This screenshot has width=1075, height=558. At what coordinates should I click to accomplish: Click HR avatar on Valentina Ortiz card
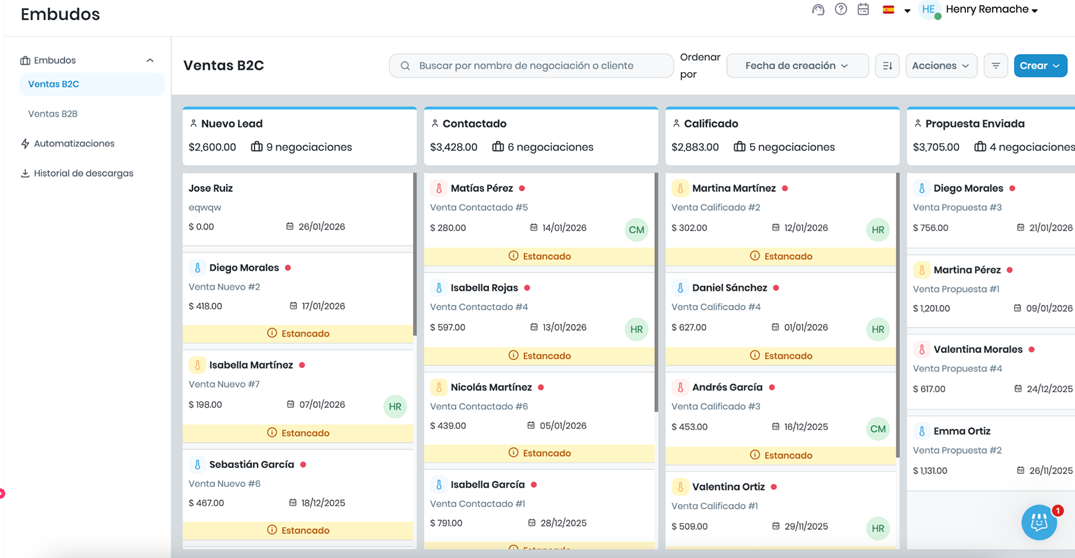[x=878, y=528]
